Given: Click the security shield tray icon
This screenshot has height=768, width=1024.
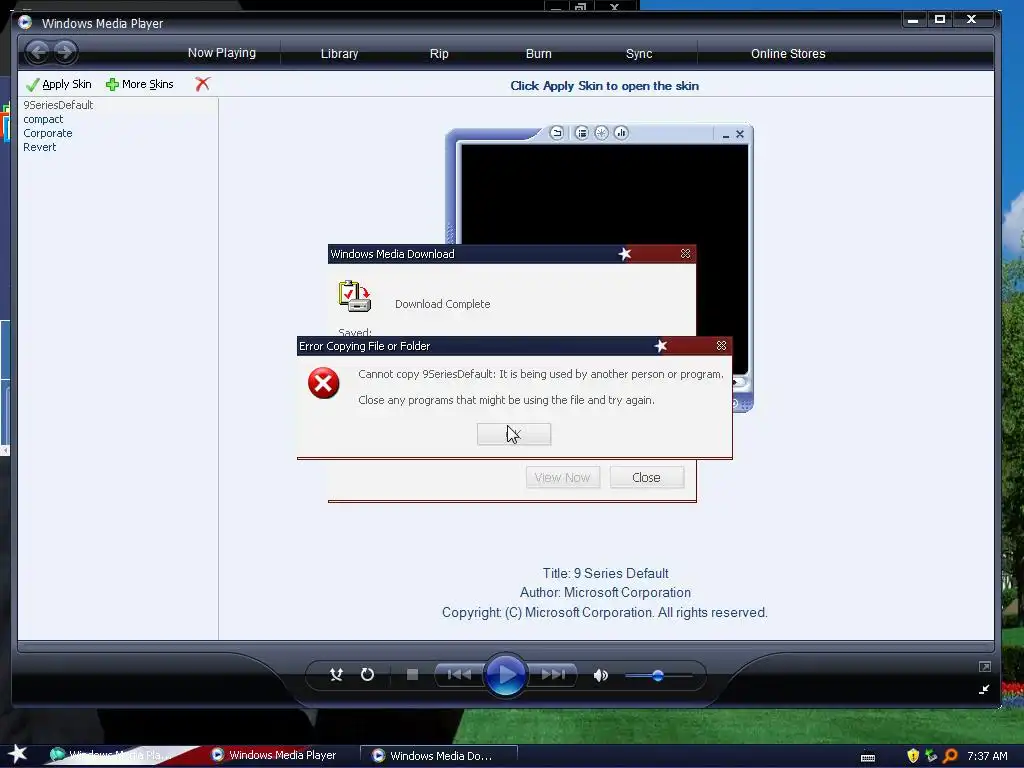Looking at the screenshot, I should (913, 756).
